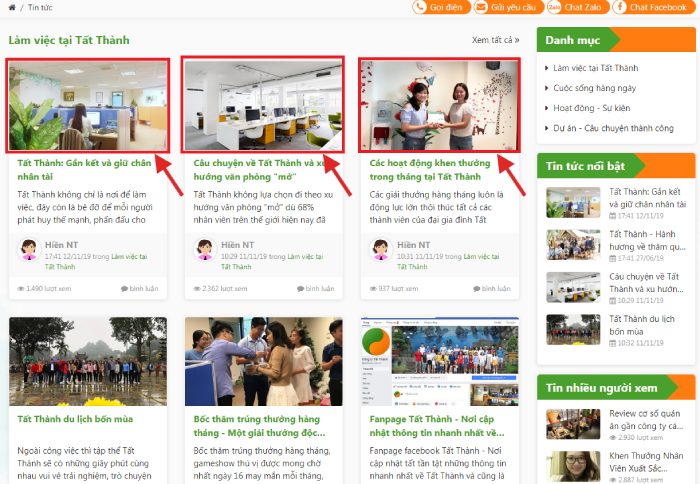The height and width of the screenshot is (484, 700).
Task: Open sidebar link Review cơ số quán ăn gần công ty
Action: tap(646, 420)
